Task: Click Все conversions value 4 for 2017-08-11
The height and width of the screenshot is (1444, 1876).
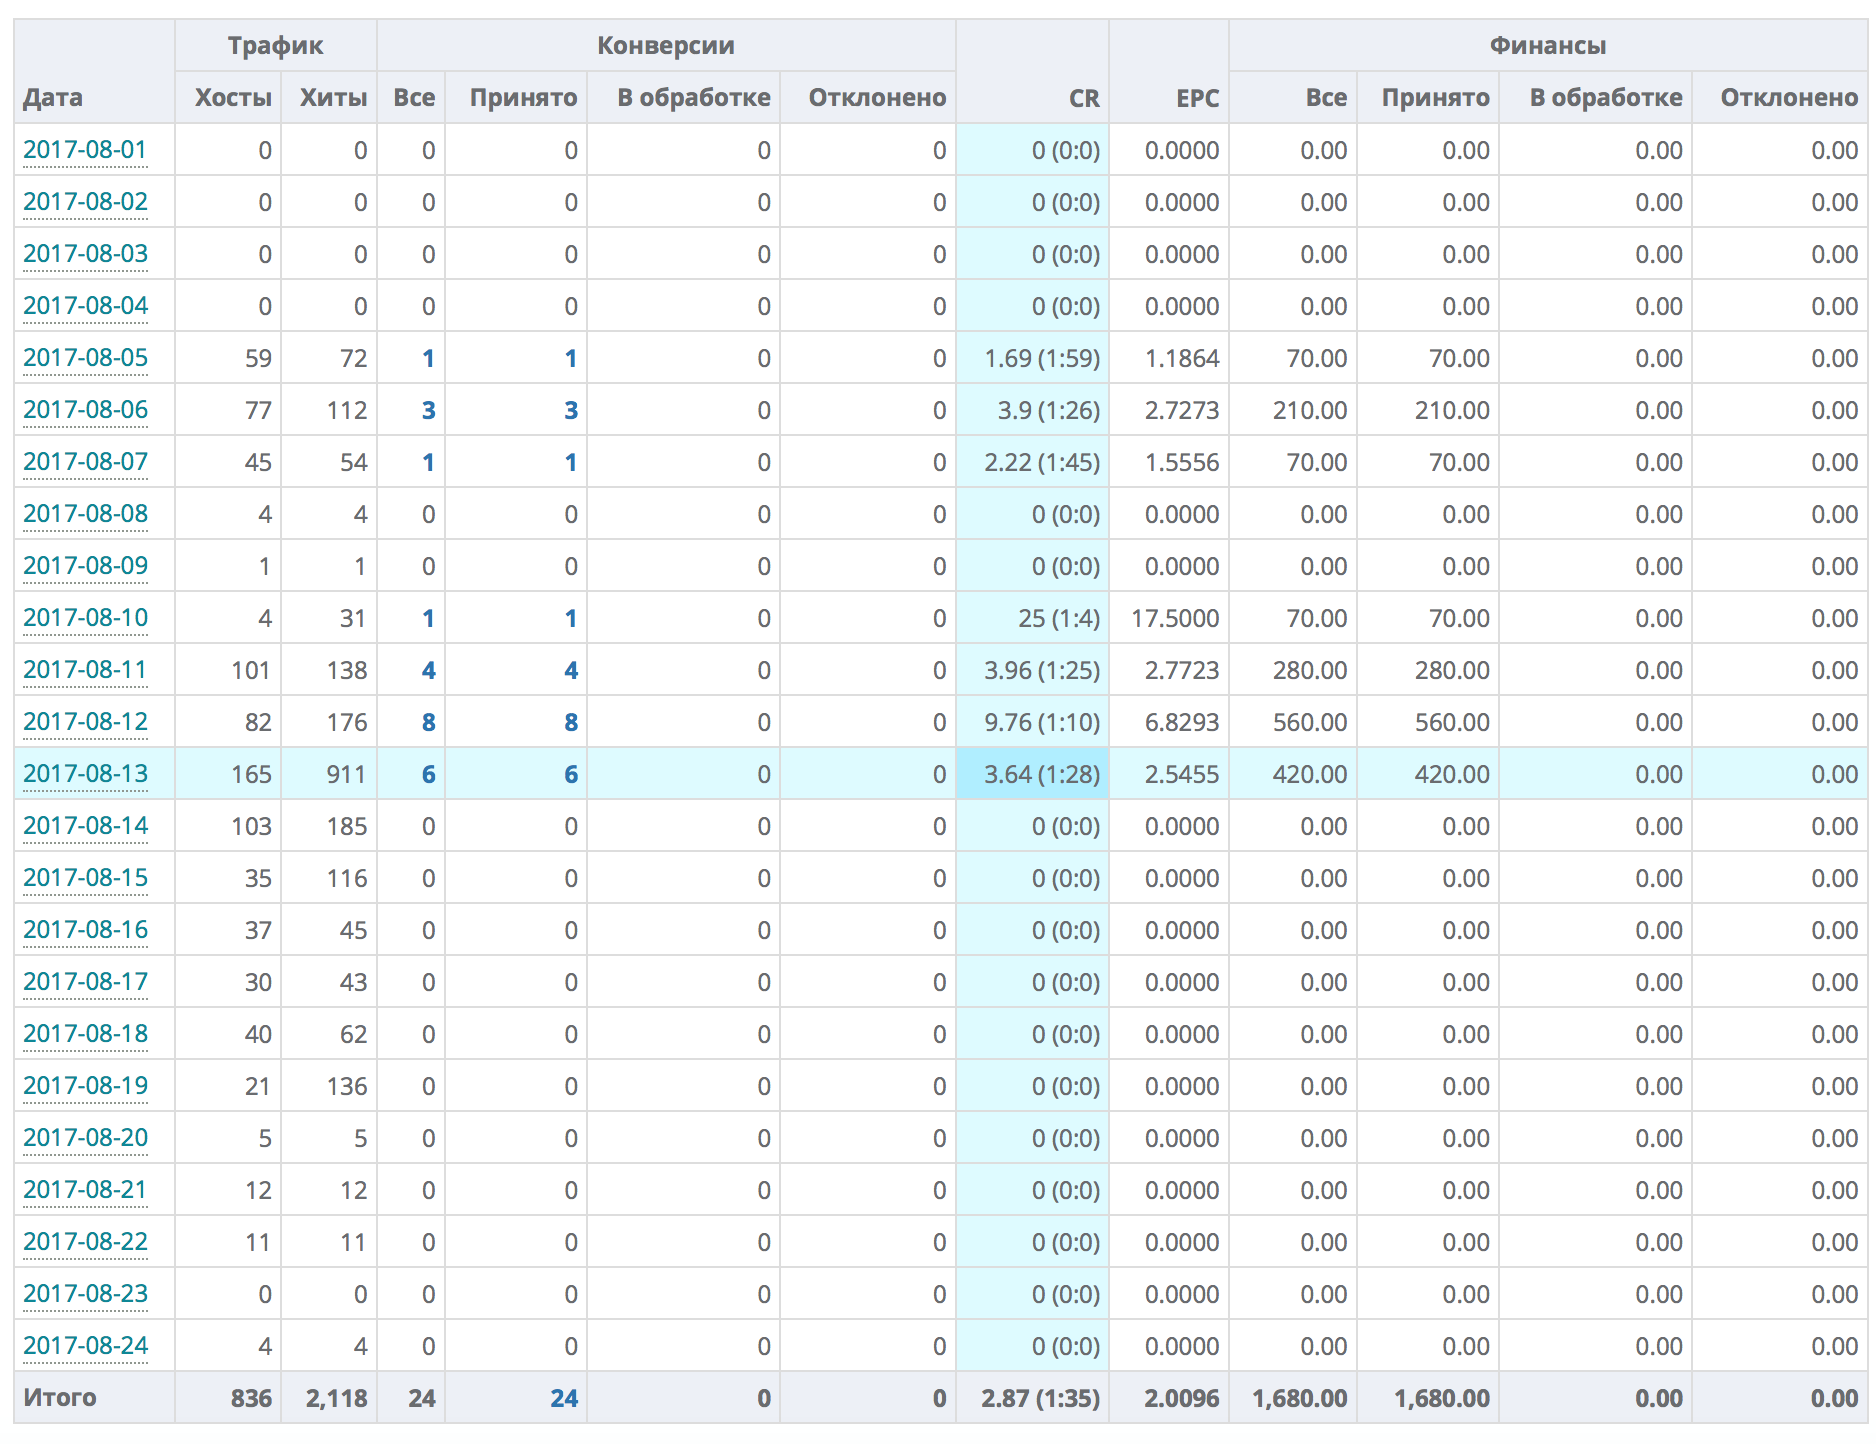Action: 428,670
